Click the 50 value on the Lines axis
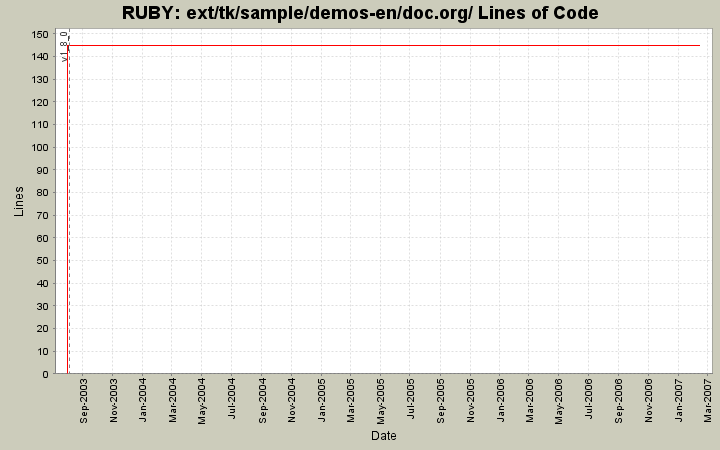Image resolution: width=720 pixels, height=450 pixels. tap(42, 261)
